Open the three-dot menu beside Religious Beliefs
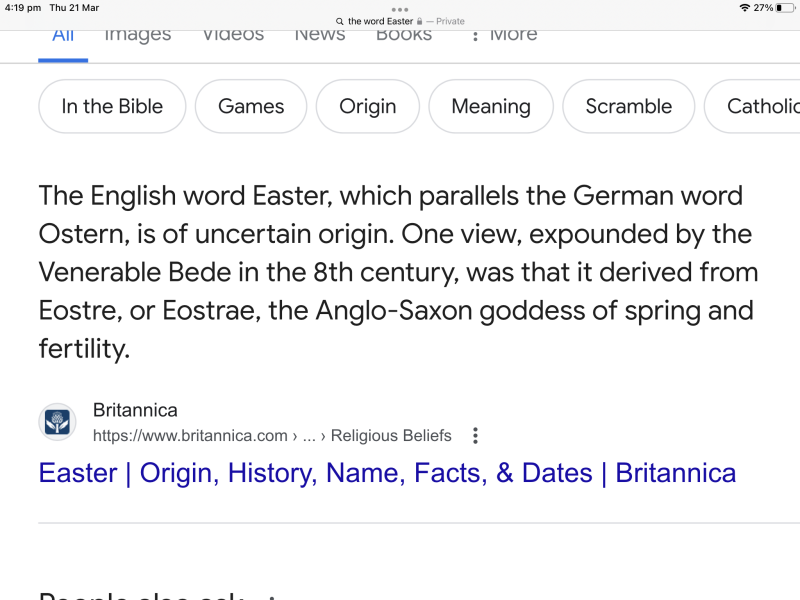Viewport: 800px width, 600px height. click(x=475, y=436)
